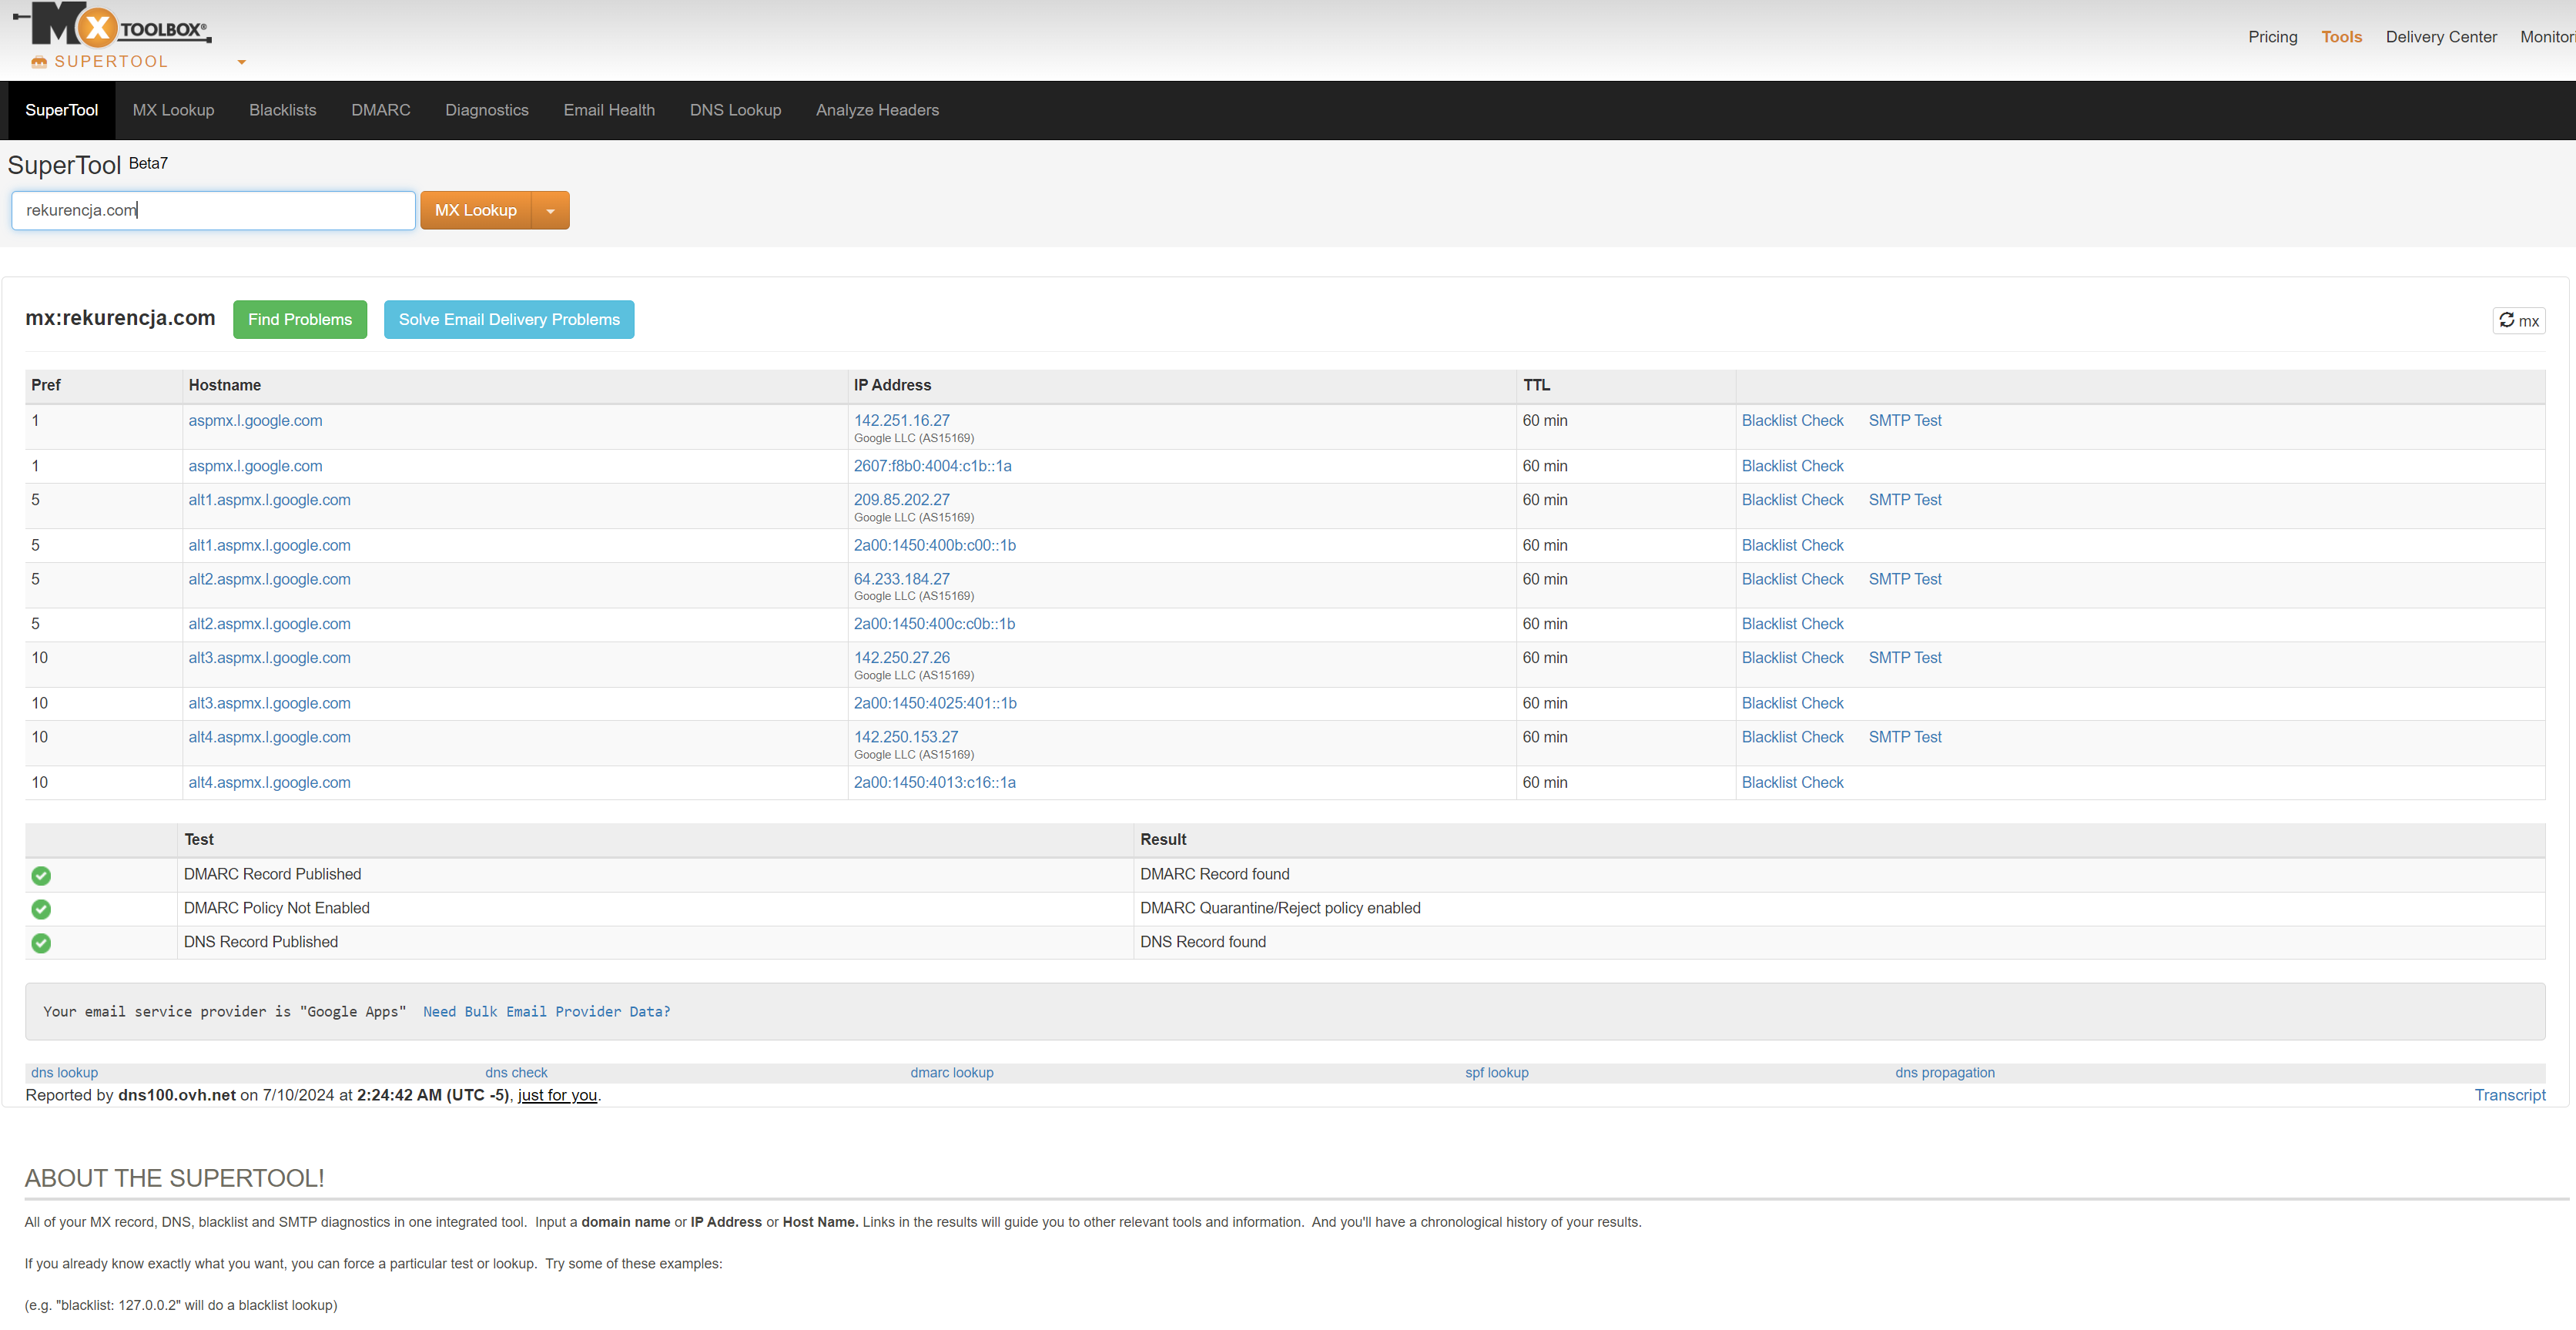The height and width of the screenshot is (1330, 2576).
Task: Click the mx refresh button
Action: coord(2518,321)
